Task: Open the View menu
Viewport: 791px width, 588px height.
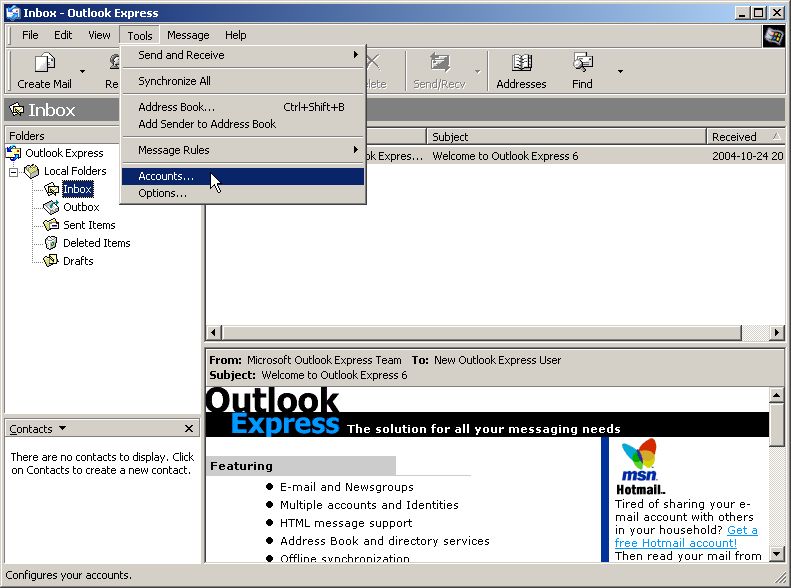Action: click(99, 35)
